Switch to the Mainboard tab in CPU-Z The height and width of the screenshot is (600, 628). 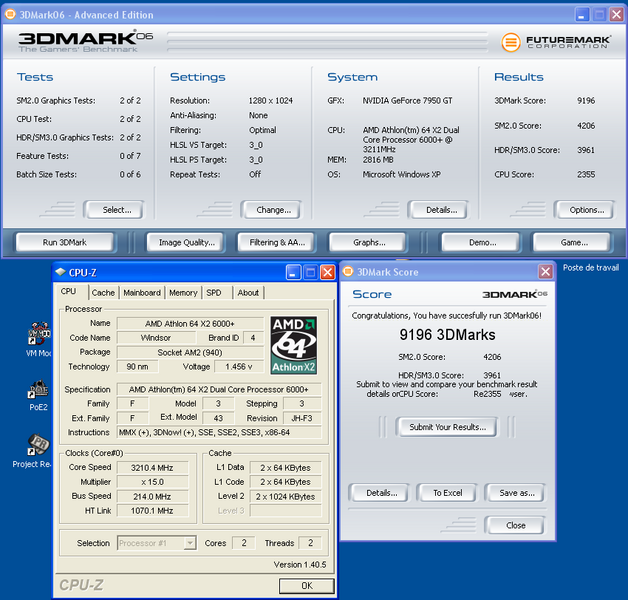[x=142, y=293]
